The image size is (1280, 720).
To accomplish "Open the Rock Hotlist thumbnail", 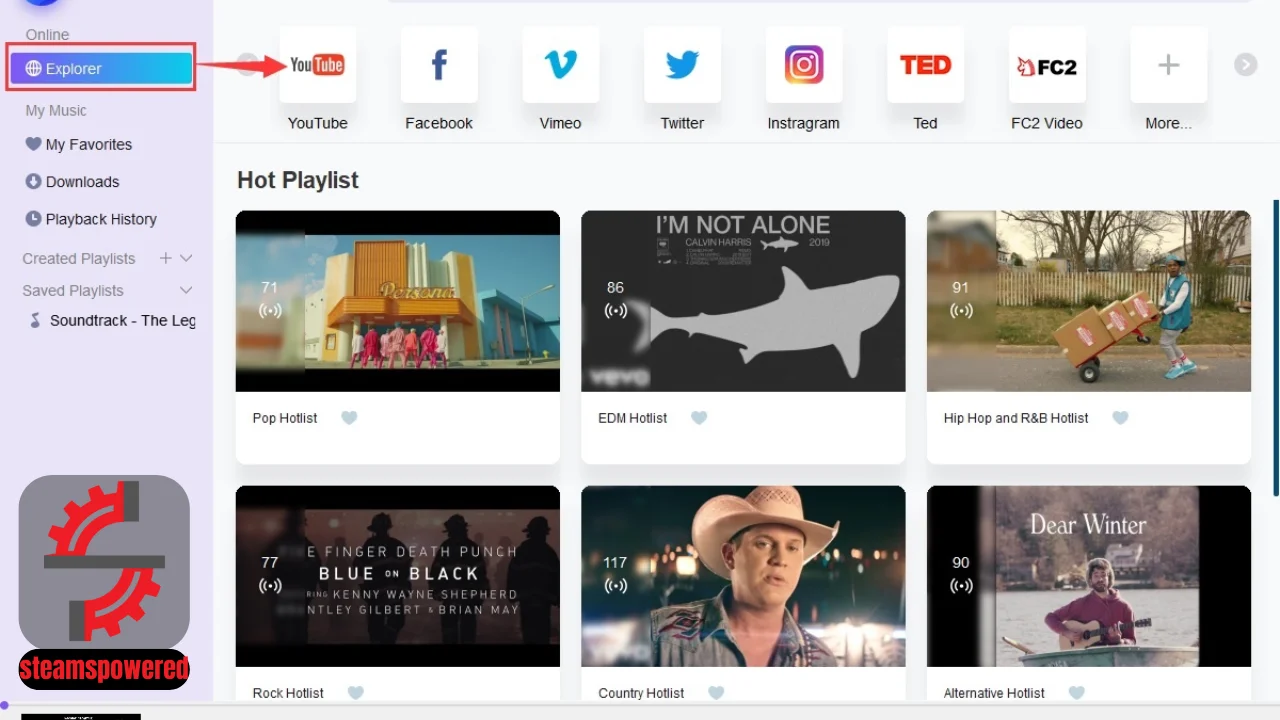I will 398,576.
